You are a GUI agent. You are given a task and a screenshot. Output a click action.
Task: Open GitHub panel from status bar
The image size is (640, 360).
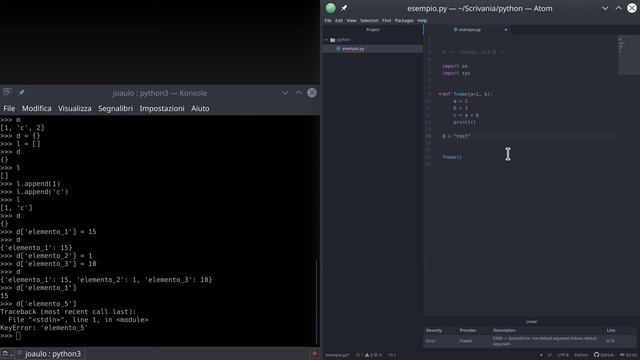coord(604,355)
